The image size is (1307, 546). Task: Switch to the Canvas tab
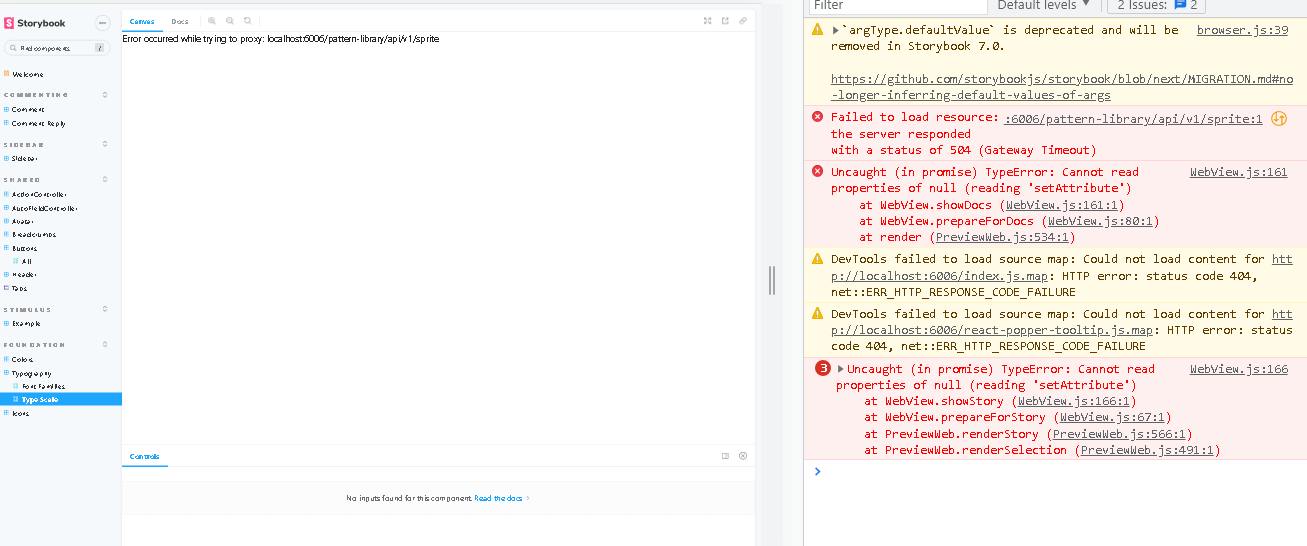[x=142, y=21]
